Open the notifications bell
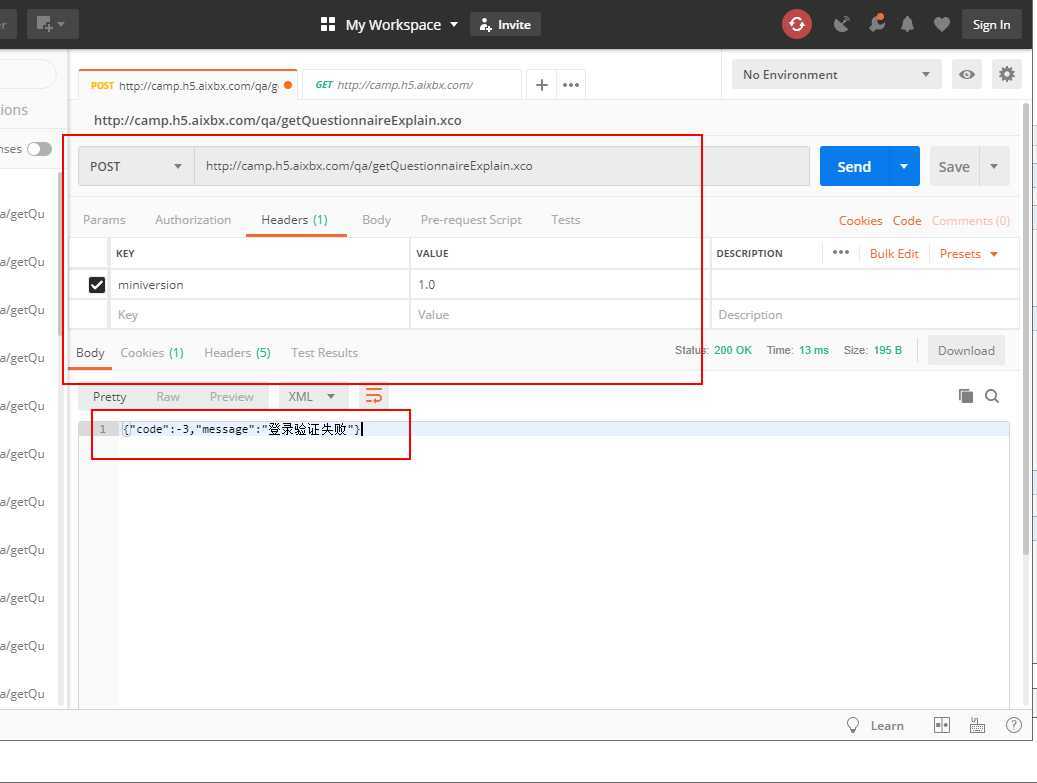The height and width of the screenshot is (783, 1037). (907, 25)
